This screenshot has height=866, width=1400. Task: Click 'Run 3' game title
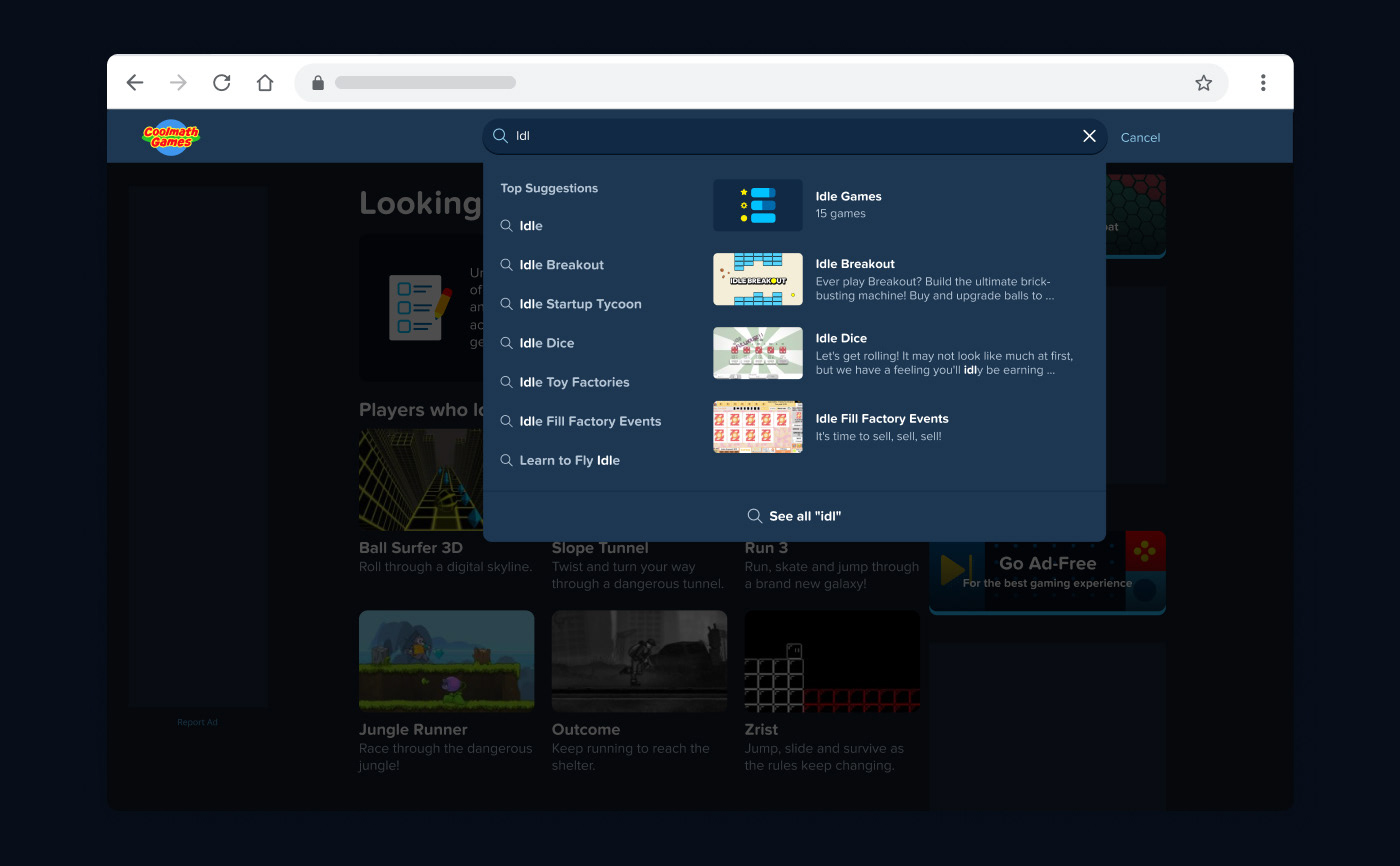[x=766, y=548]
